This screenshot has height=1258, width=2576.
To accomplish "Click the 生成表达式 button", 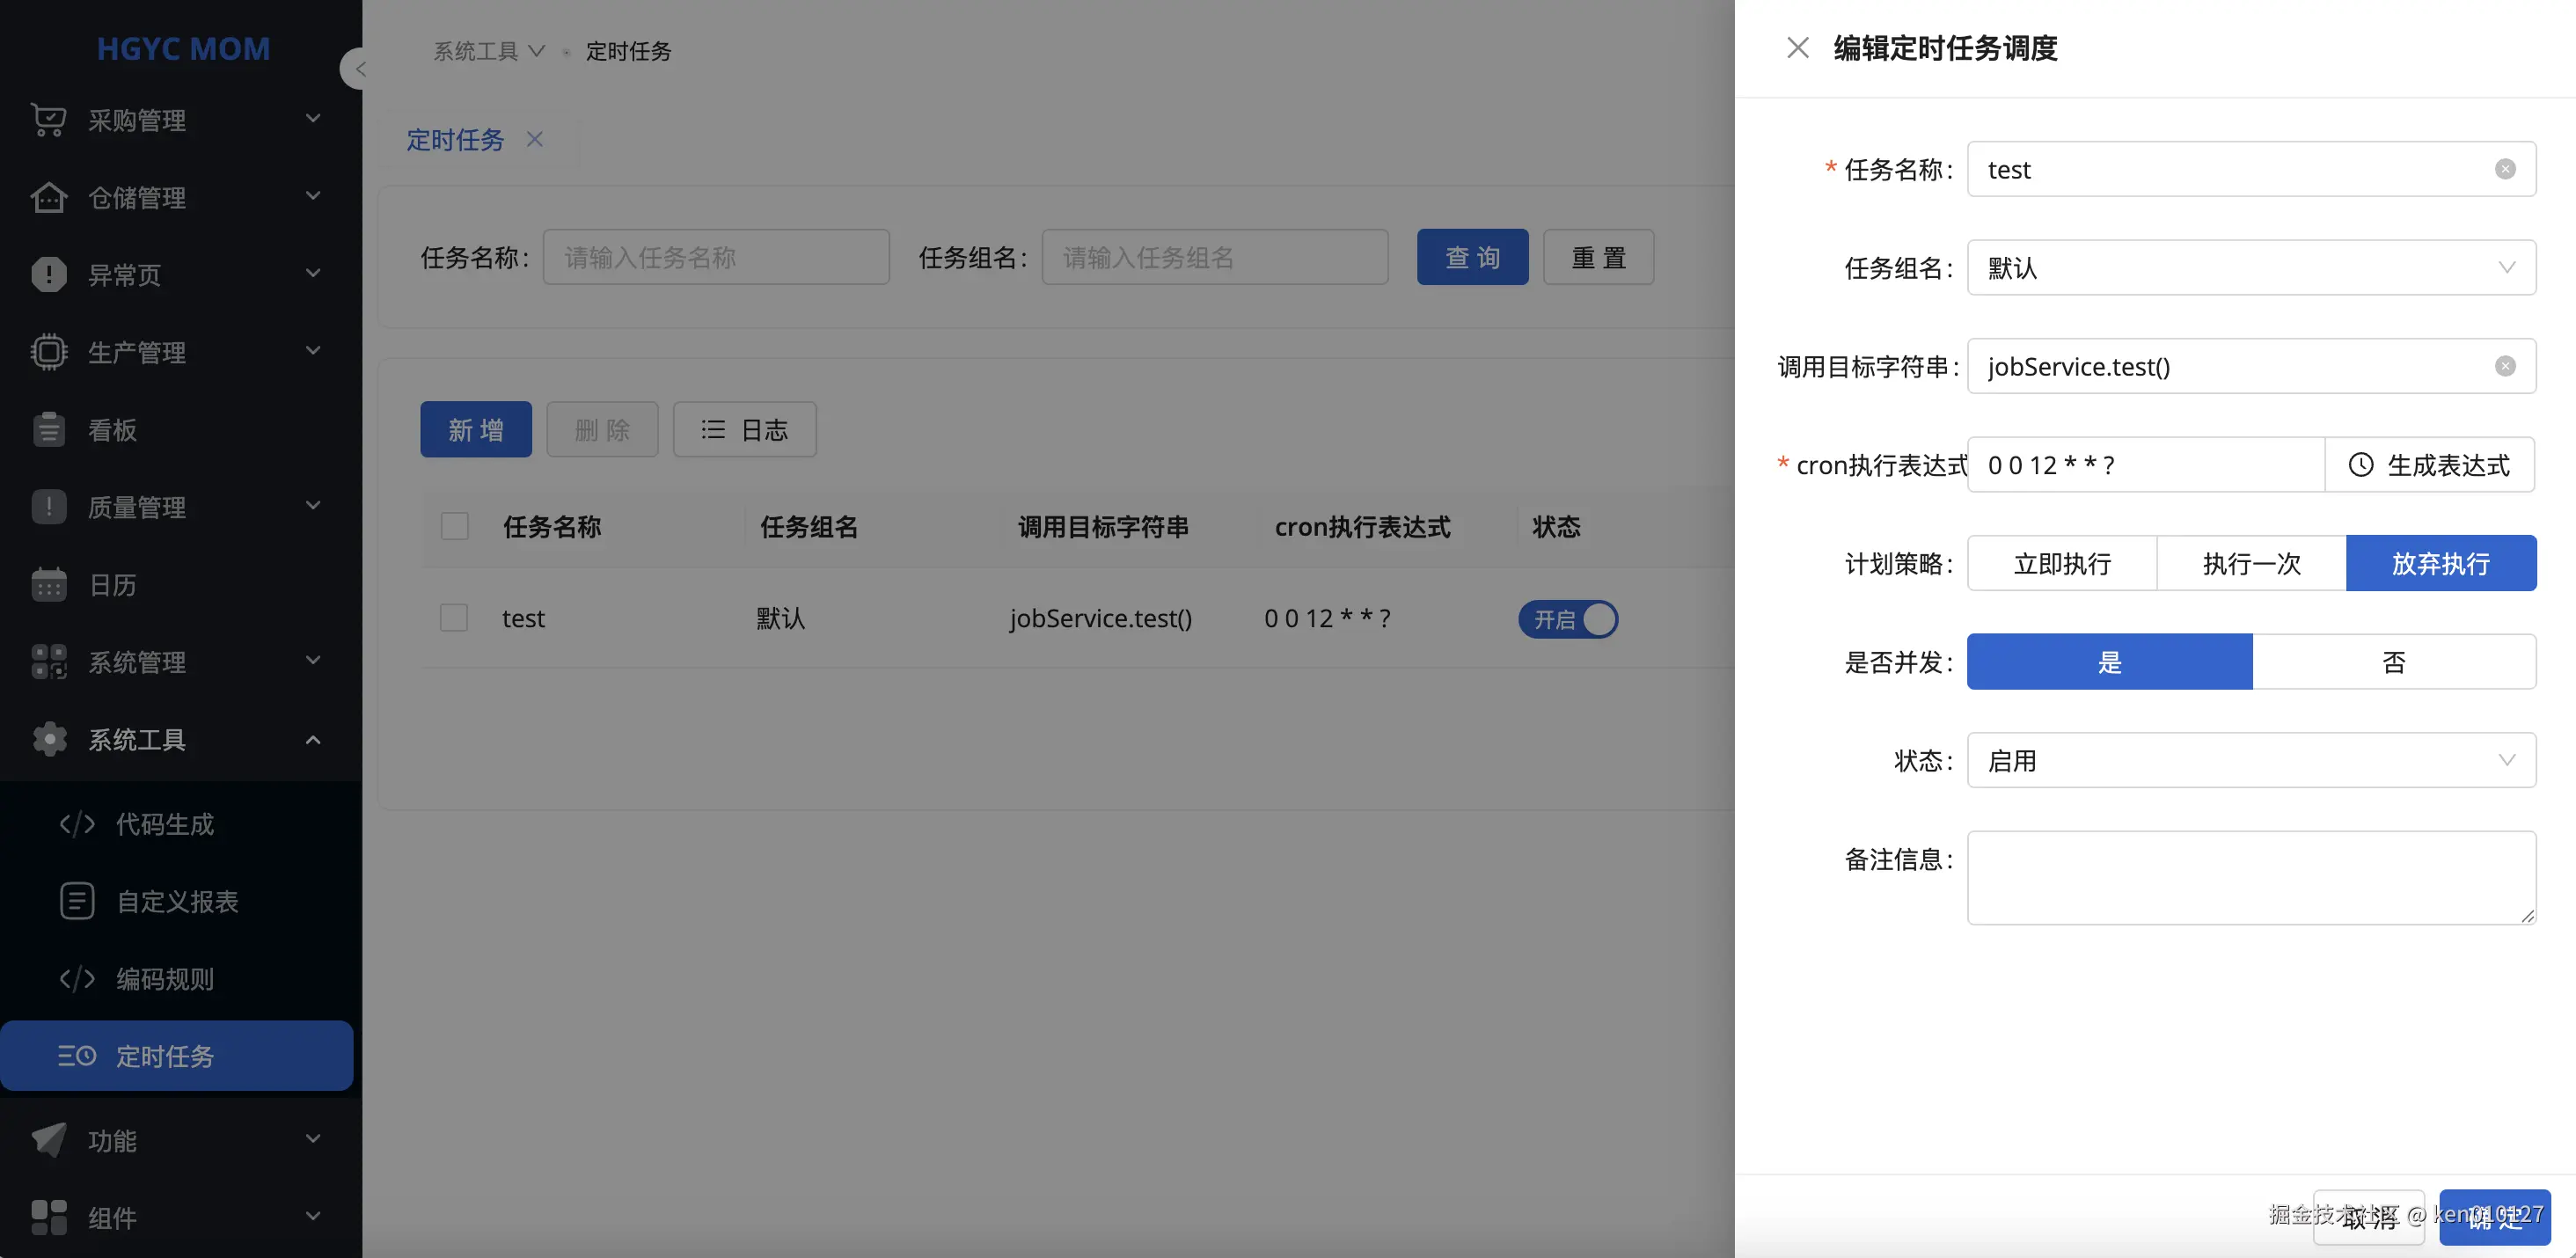I will [2429, 465].
